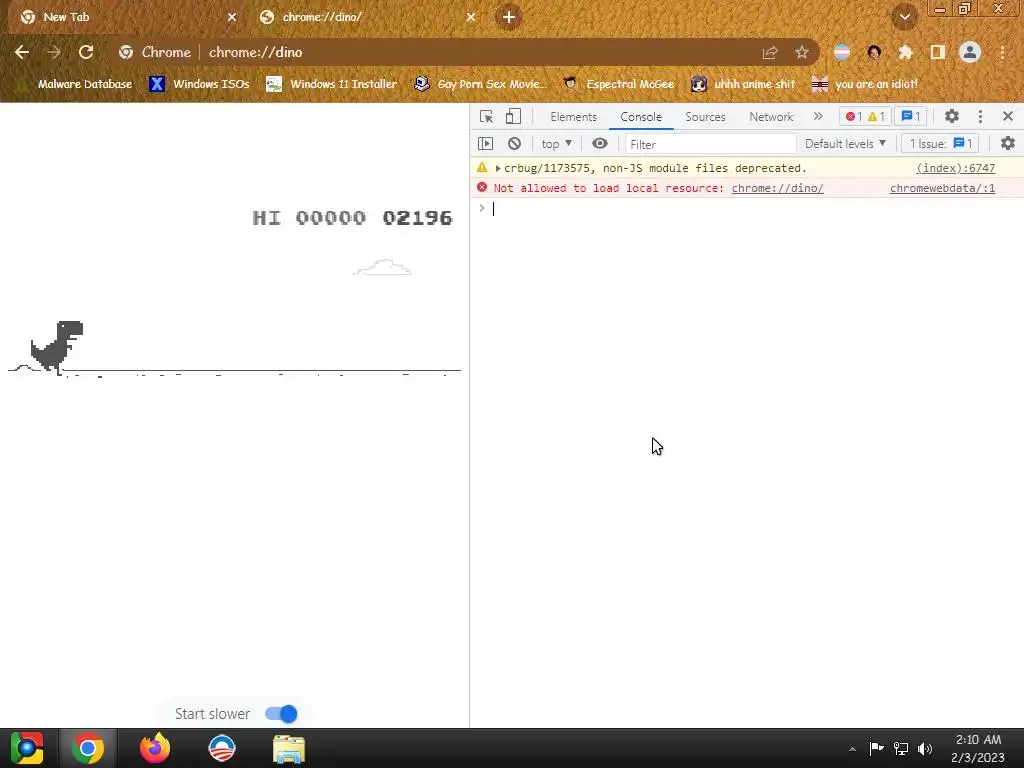This screenshot has height=768, width=1024.
Task: Open the volume speaker tray icon
Action: 925,748
